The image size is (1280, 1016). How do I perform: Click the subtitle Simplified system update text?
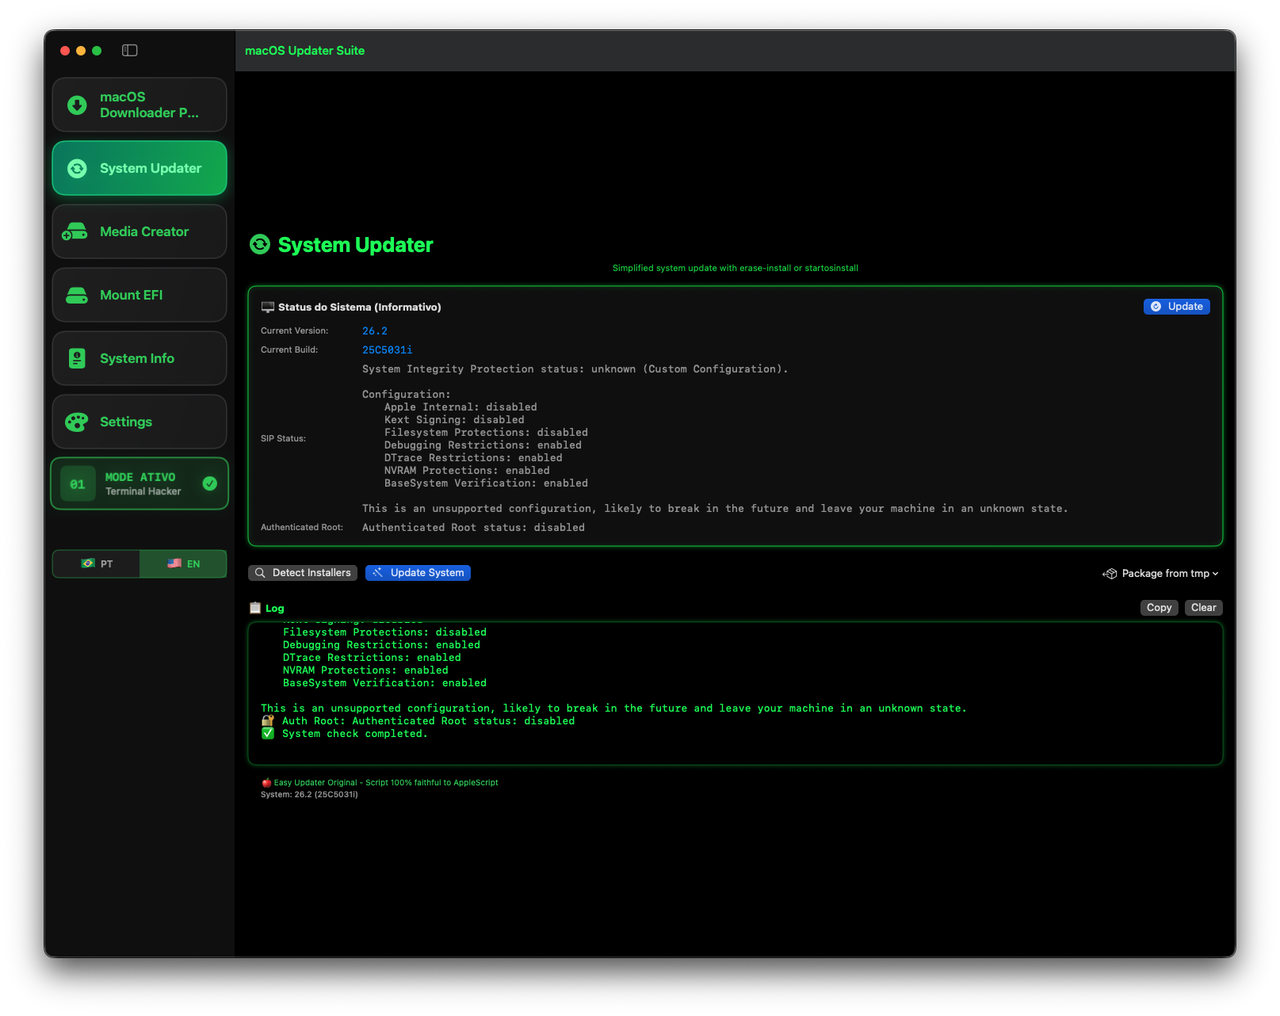[x=735, y=268]
